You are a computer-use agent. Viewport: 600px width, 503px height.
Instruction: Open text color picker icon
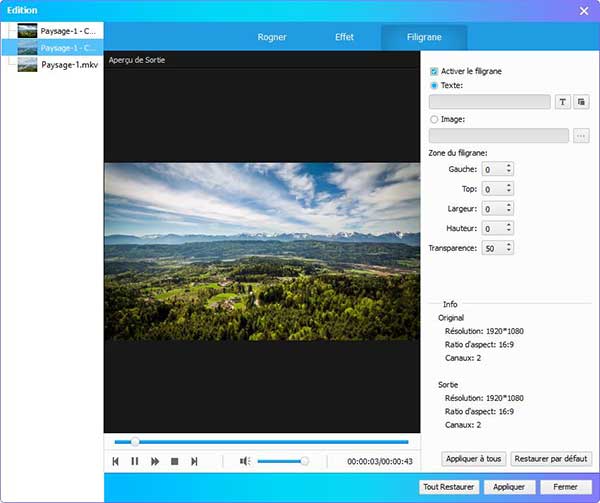click(582, 102)
